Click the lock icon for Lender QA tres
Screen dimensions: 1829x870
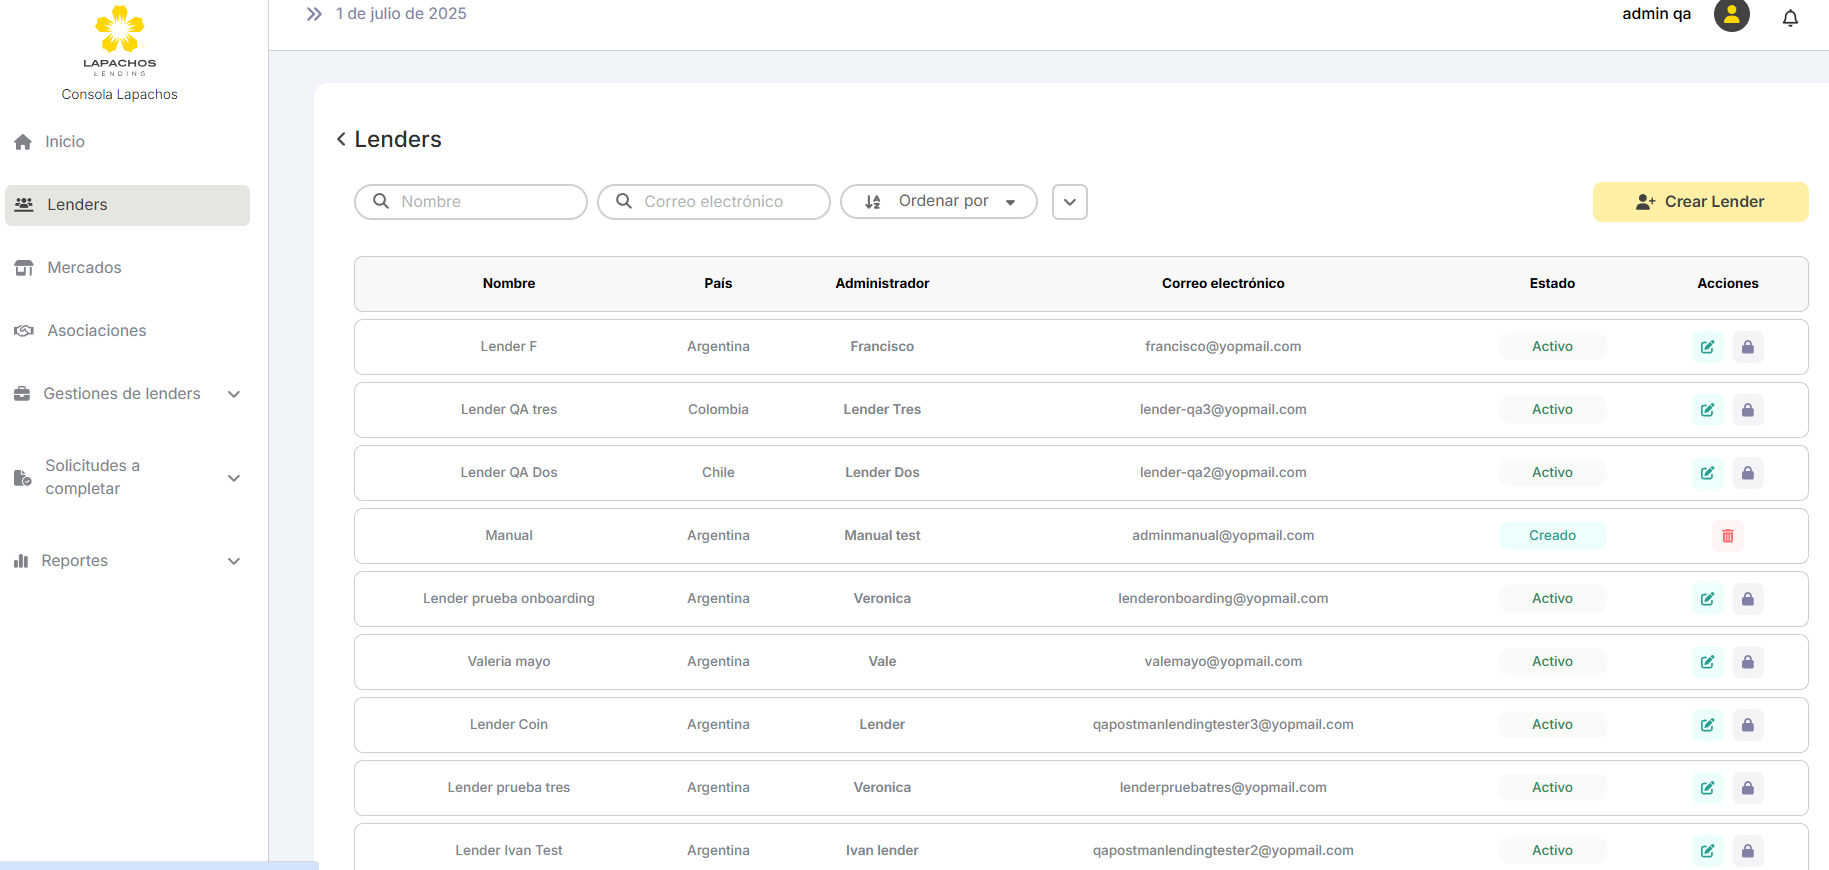tap(1747, 410)
